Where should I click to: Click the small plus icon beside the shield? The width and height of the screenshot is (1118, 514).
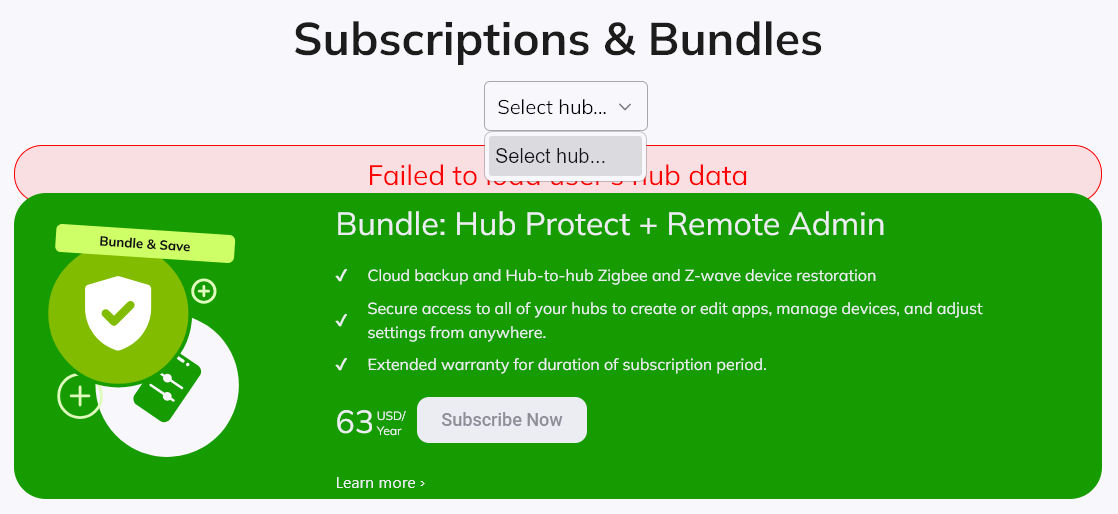[x=204, y=291]
